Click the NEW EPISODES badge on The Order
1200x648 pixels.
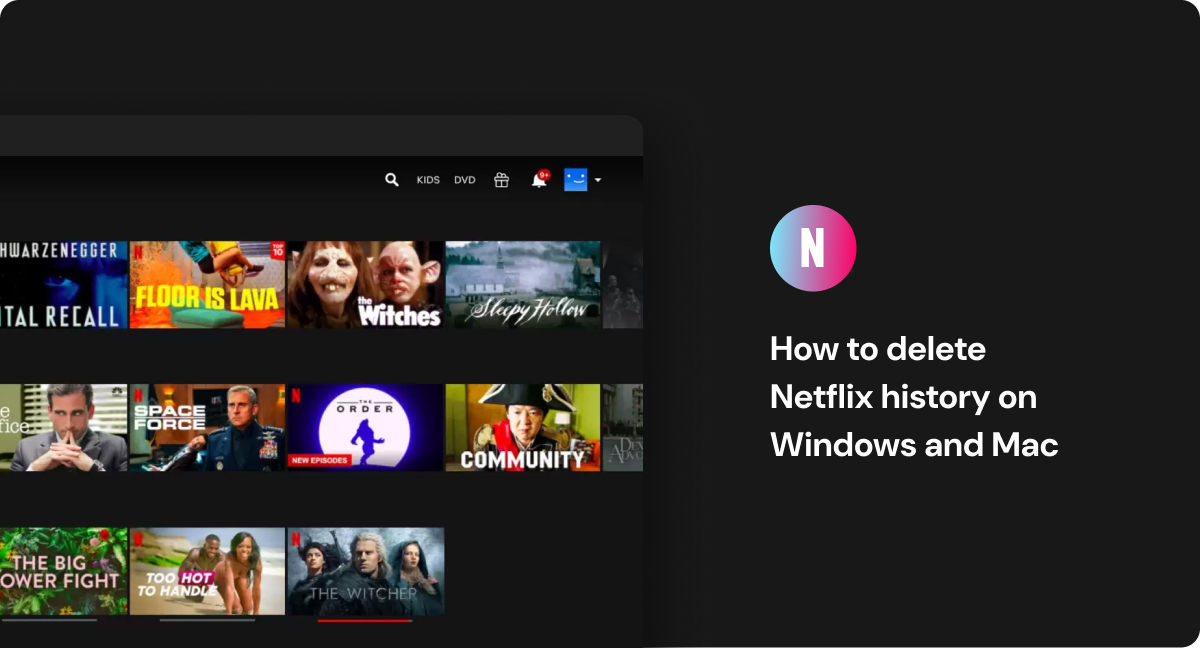(320, 461)
